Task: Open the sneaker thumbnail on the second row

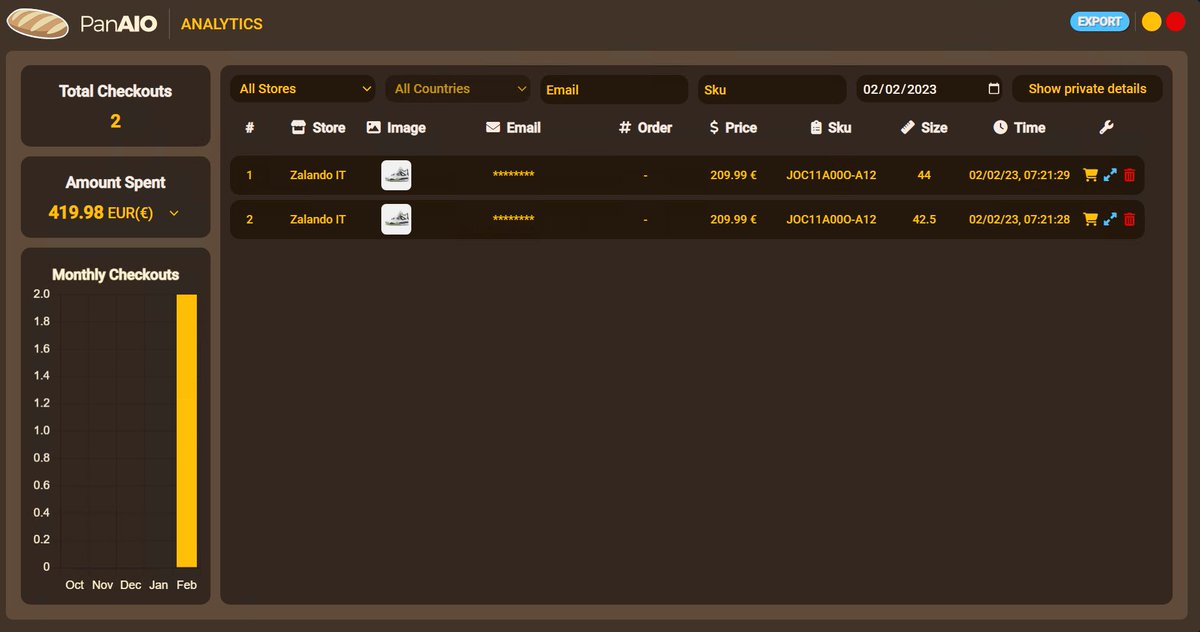Action: 396,219
